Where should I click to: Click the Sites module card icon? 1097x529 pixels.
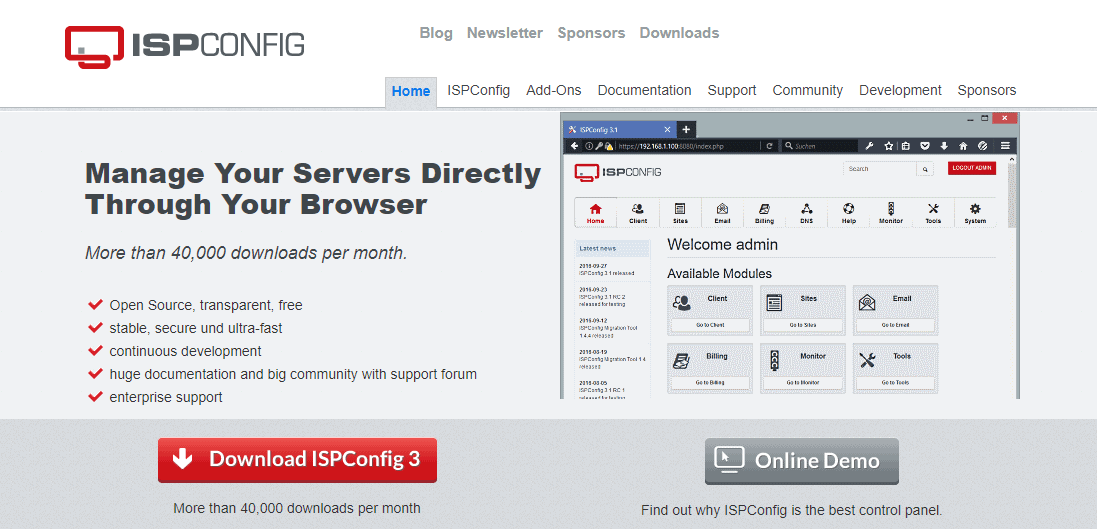[x=774, y=303]
